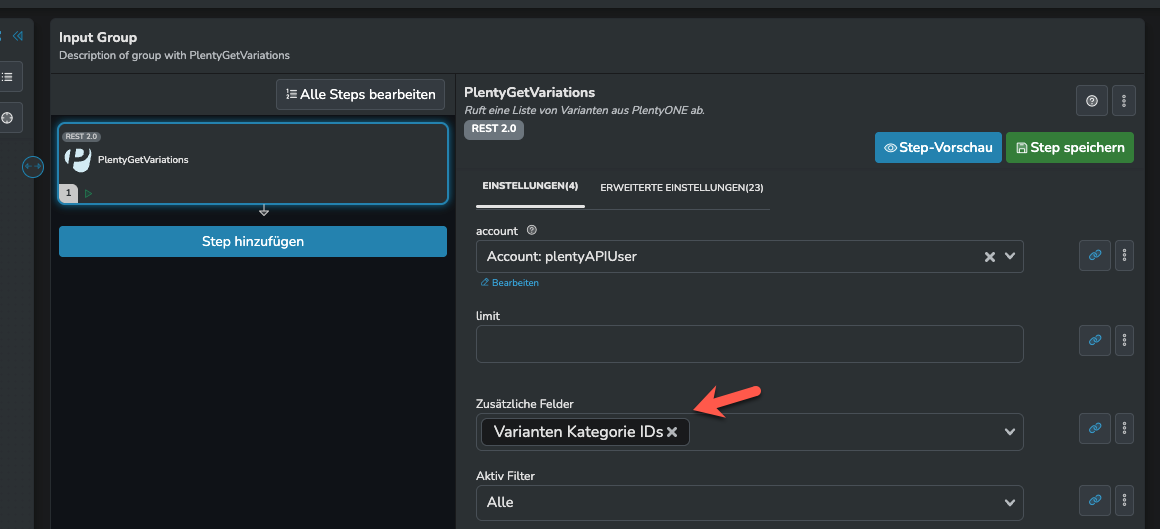1160x529 pixels.
Task: Click link icon next to limit field
Action: click(1094, 340)
